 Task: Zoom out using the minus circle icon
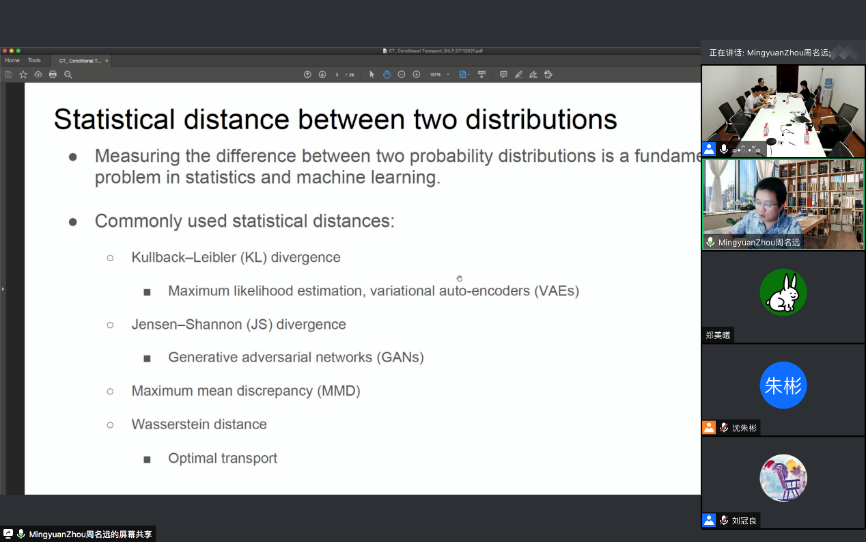[x=402, y=75]
